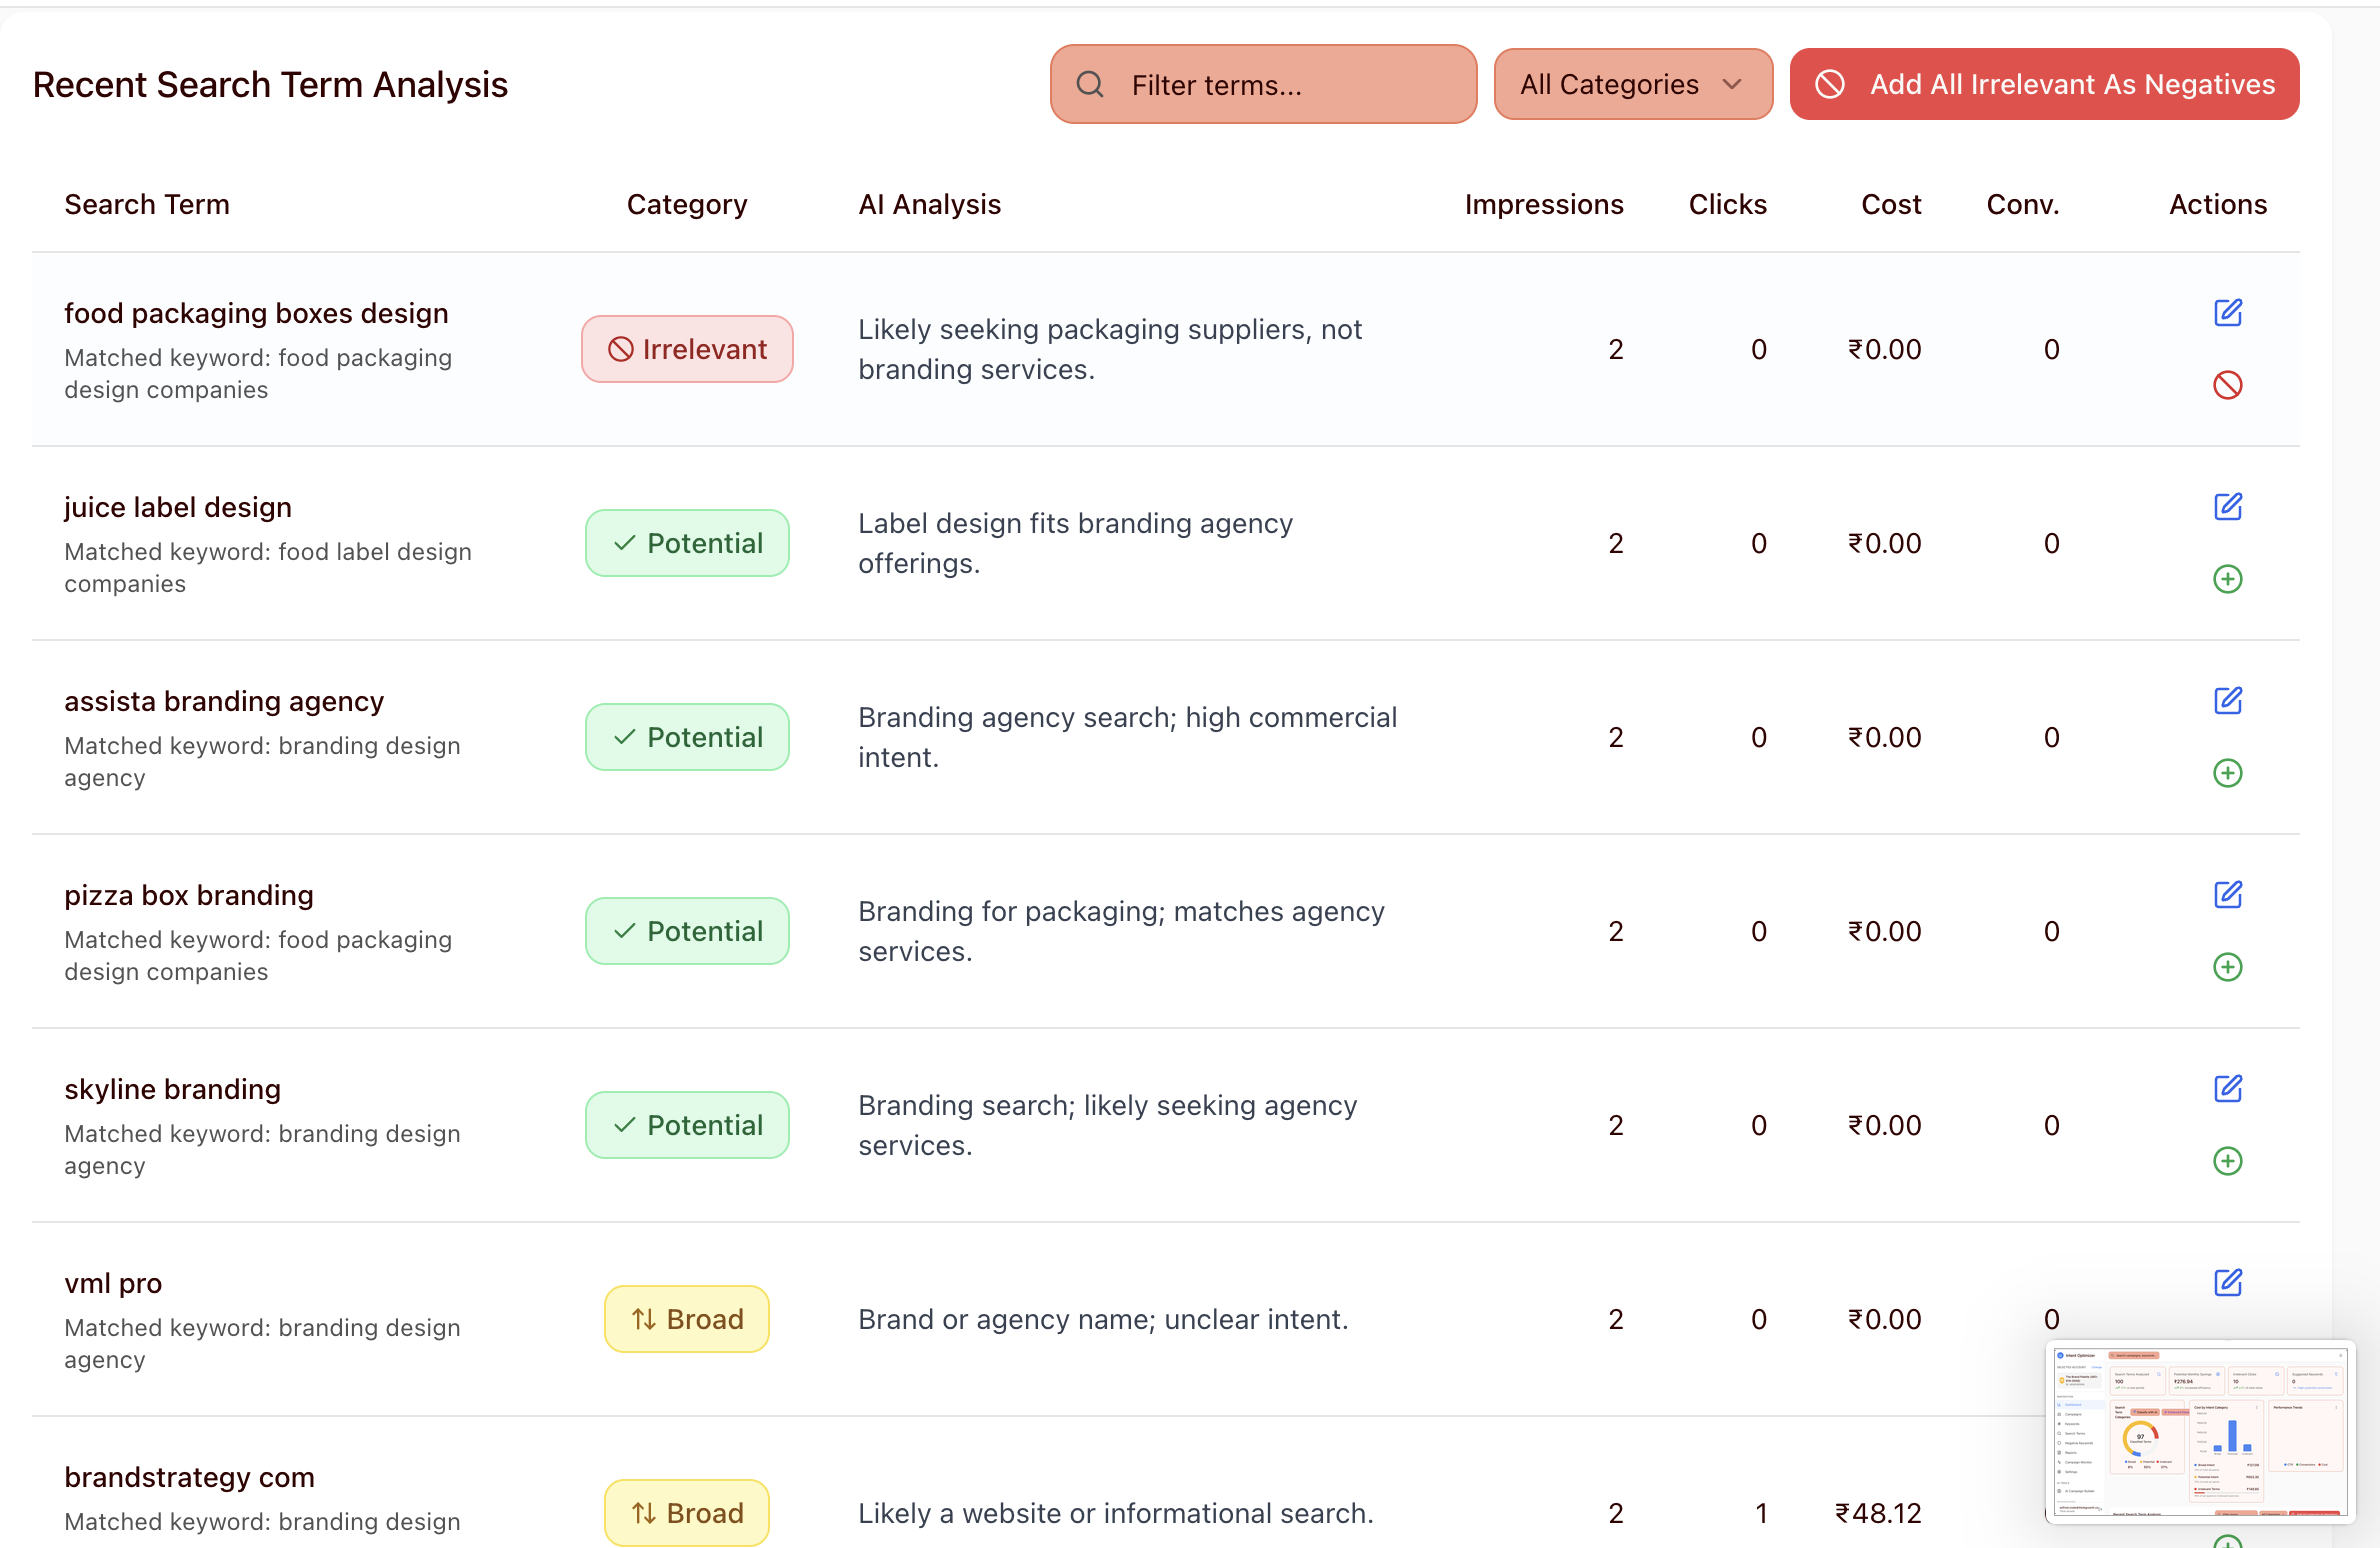
Task: Add pizza box branding via plus icon
Action: coord(2227,967)
